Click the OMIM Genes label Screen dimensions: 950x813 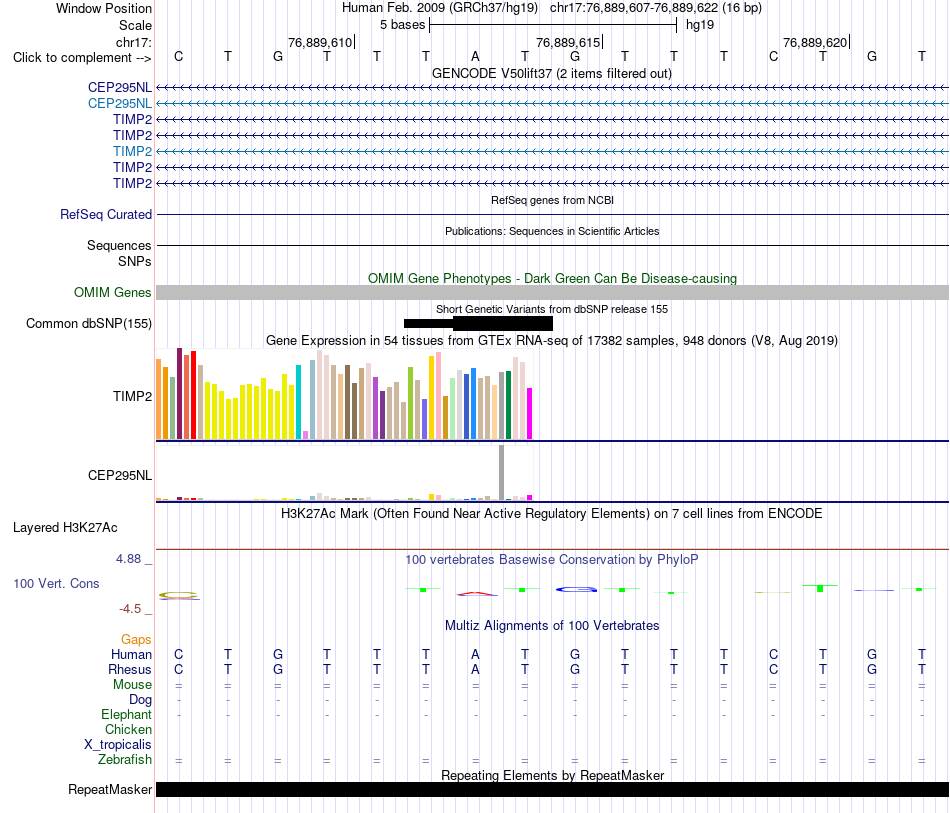113,293
